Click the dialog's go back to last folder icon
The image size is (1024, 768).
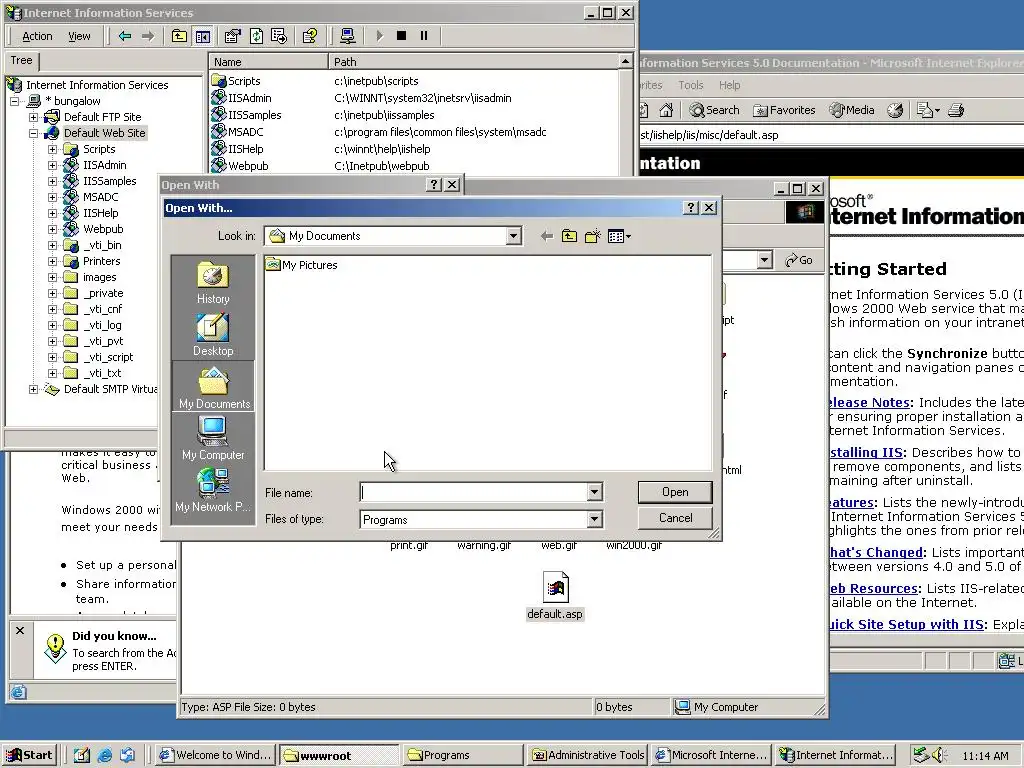(547, 236)
